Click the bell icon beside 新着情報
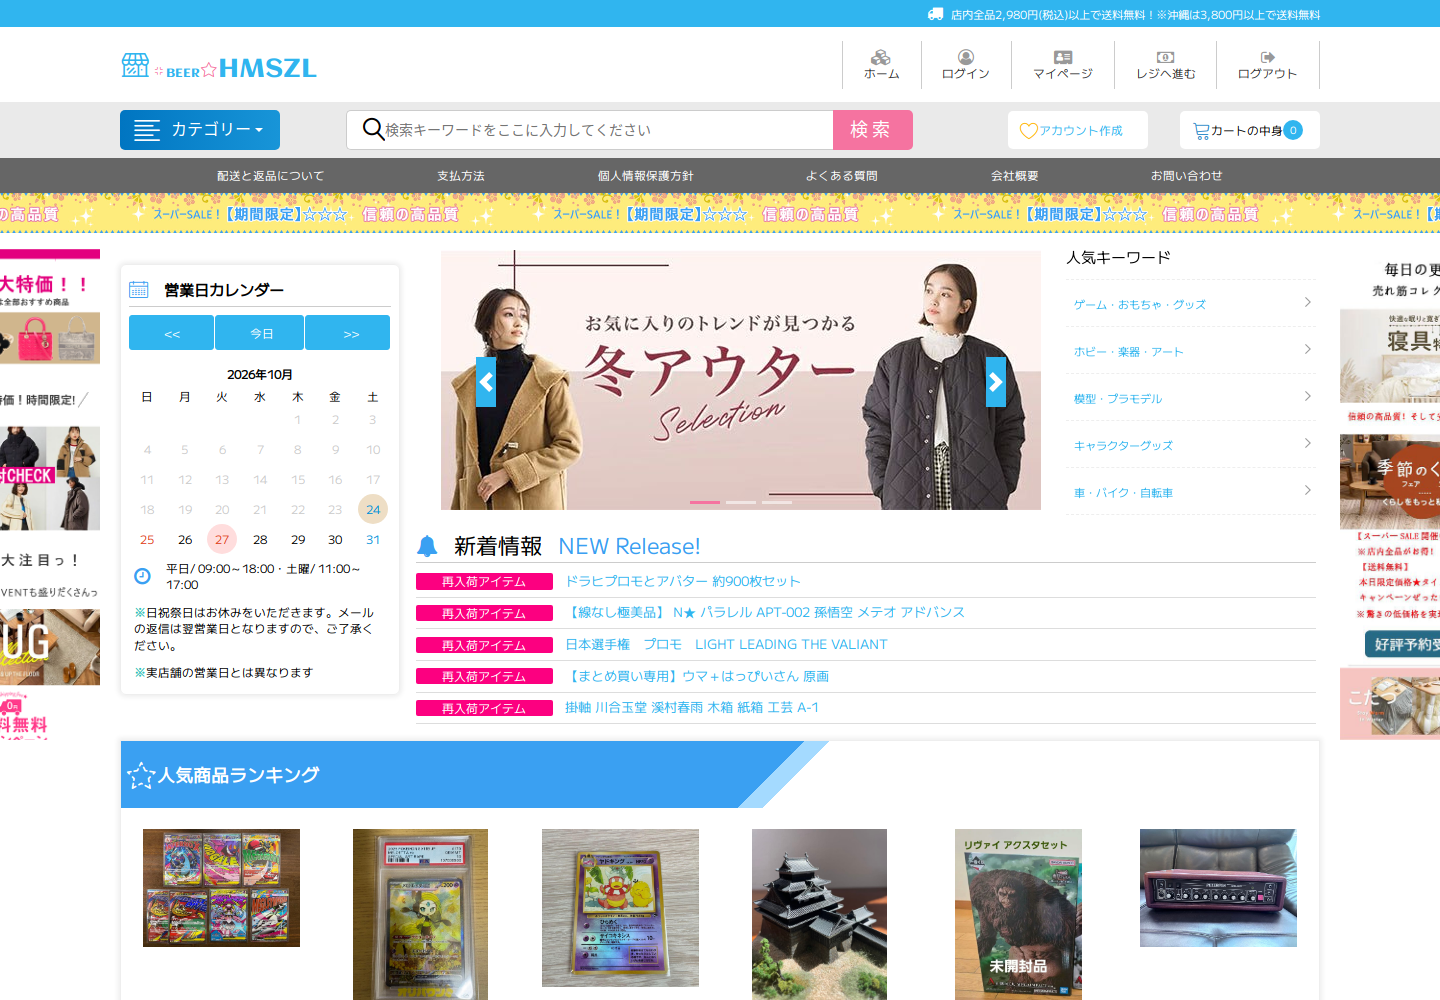 427,546
